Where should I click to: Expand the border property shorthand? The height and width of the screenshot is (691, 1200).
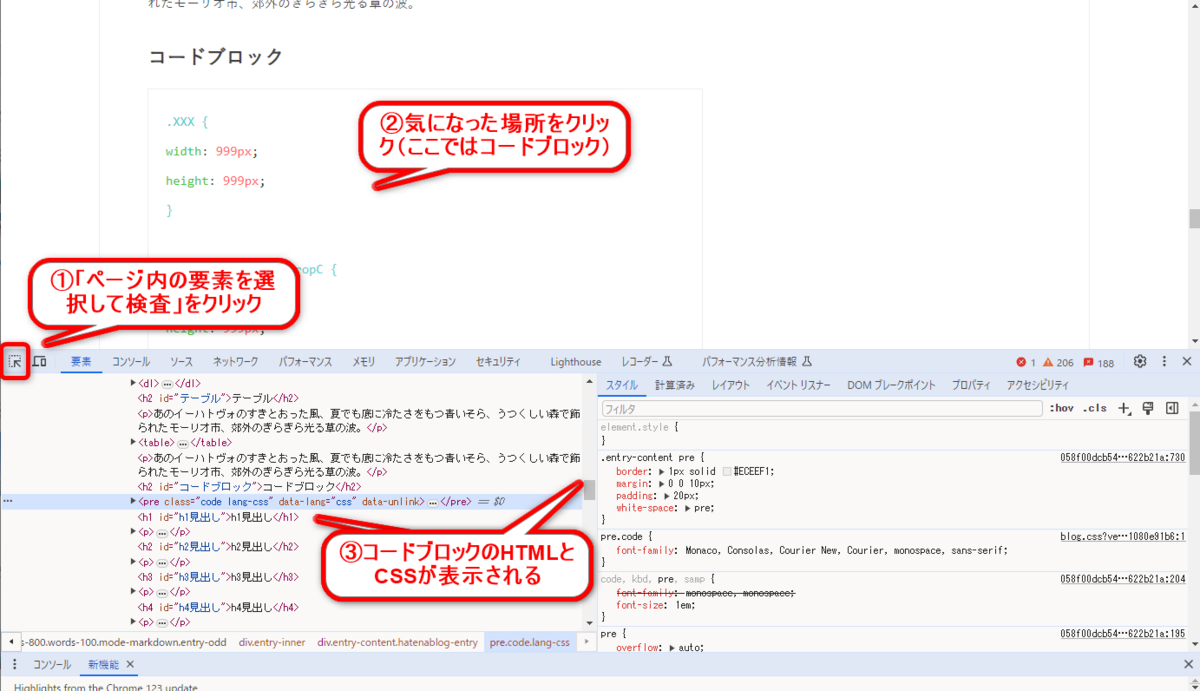[662, 471]
